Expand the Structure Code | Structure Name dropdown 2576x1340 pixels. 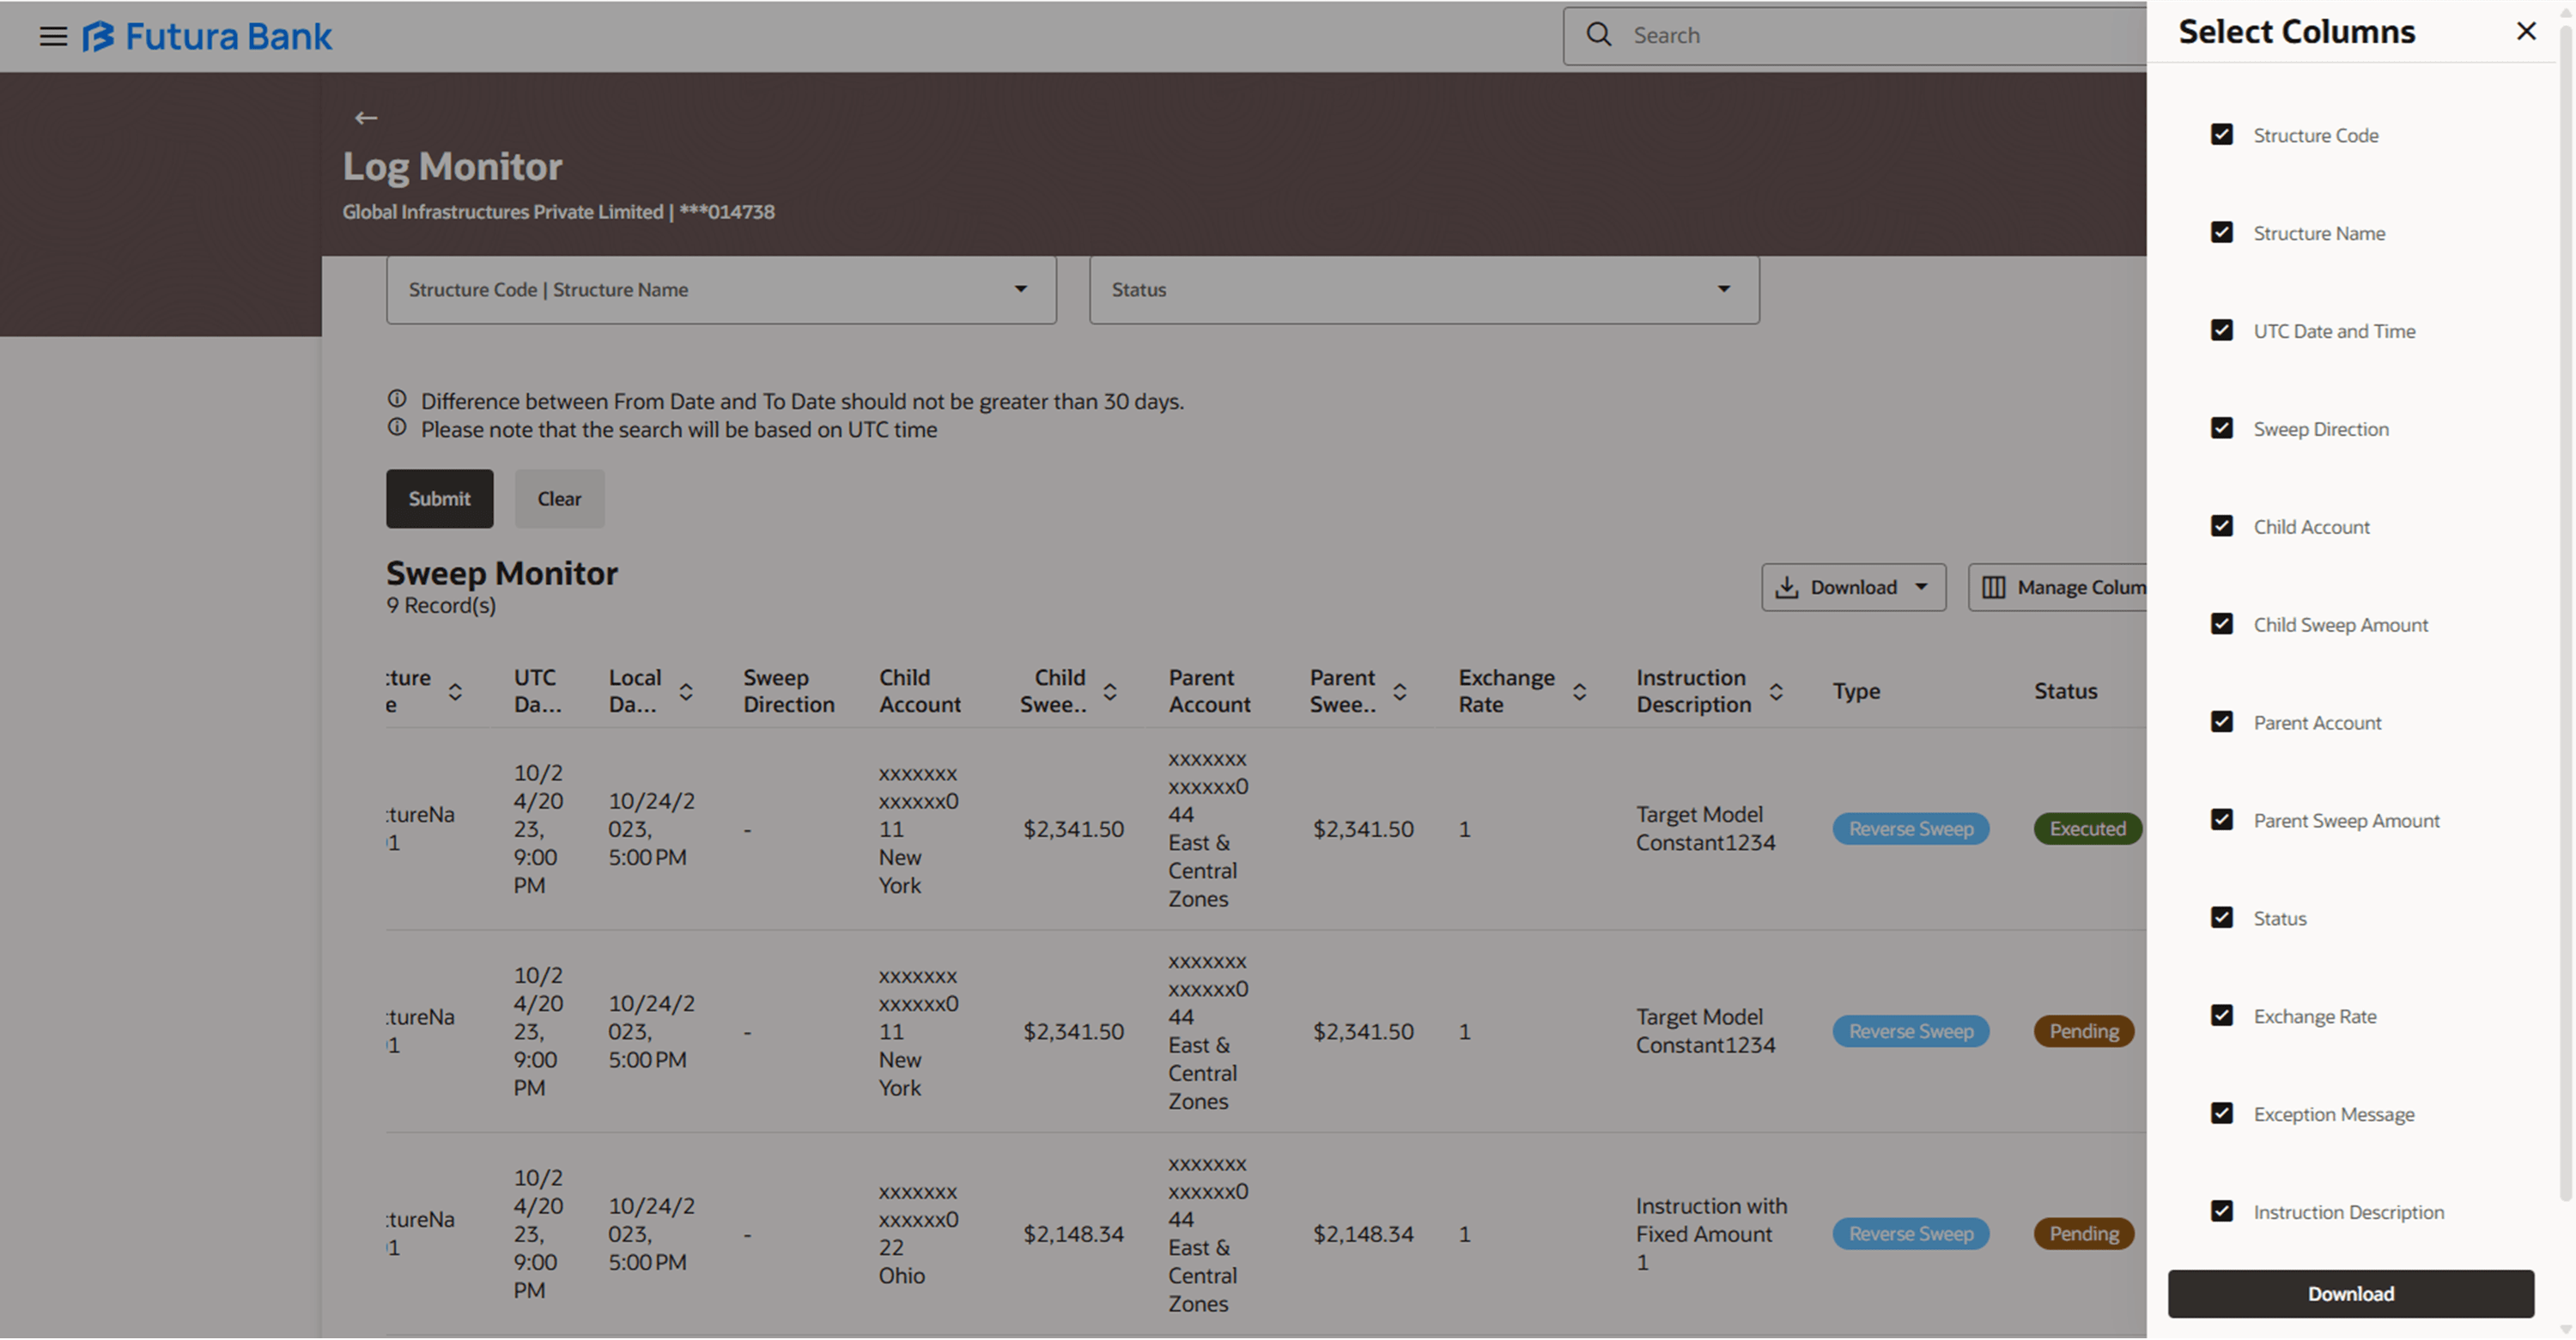click(x=721, y=290)
